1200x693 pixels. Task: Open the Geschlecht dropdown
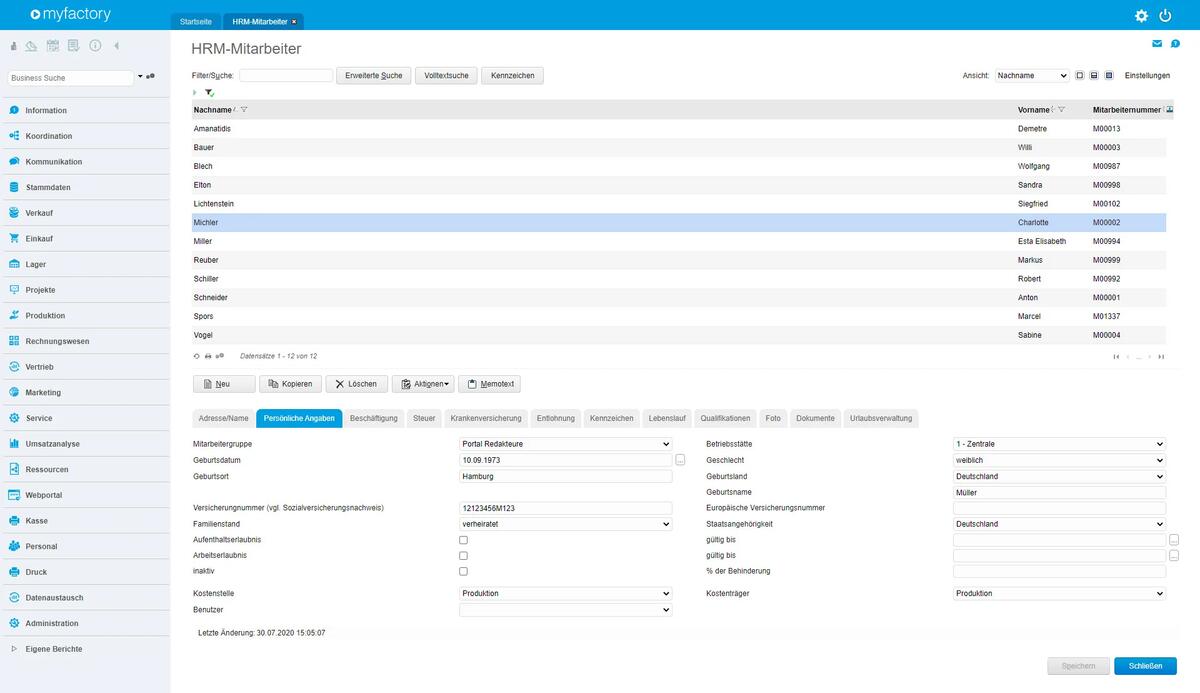pyautogui.click(x=1059, y=460)
